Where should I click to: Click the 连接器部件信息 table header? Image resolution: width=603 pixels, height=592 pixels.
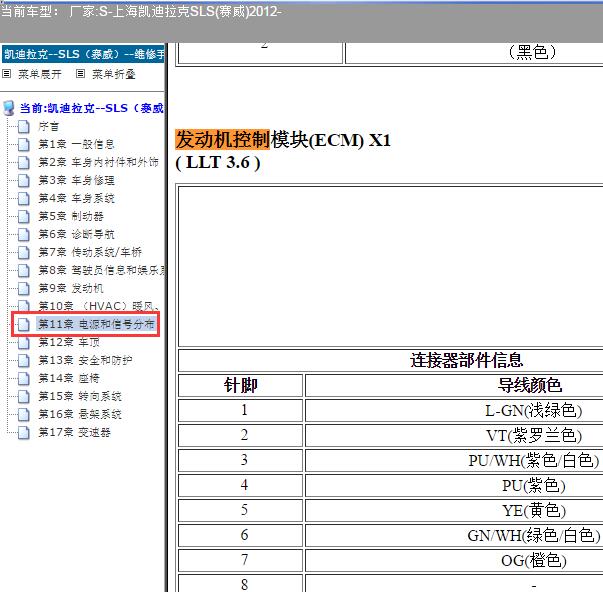[466, 360]
